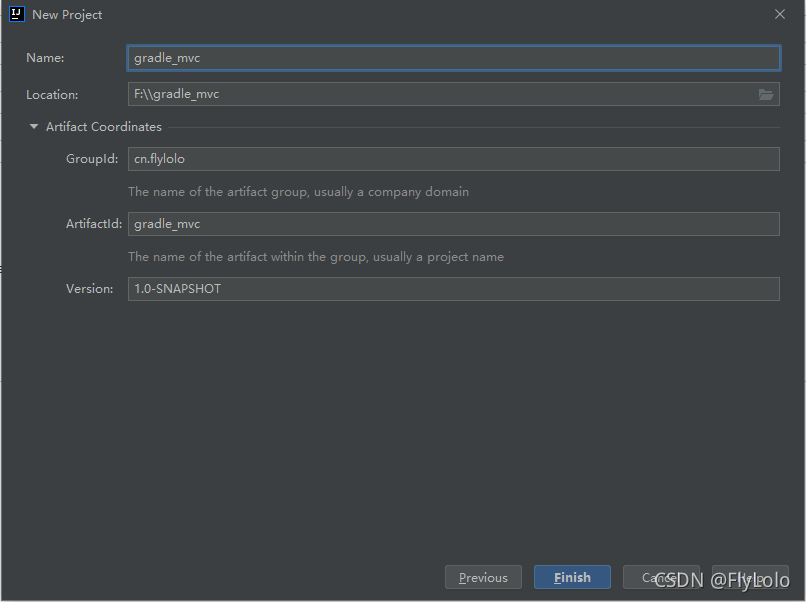Click the Name input field
This screenshot has height=602, width=806.
click(453, 58)
